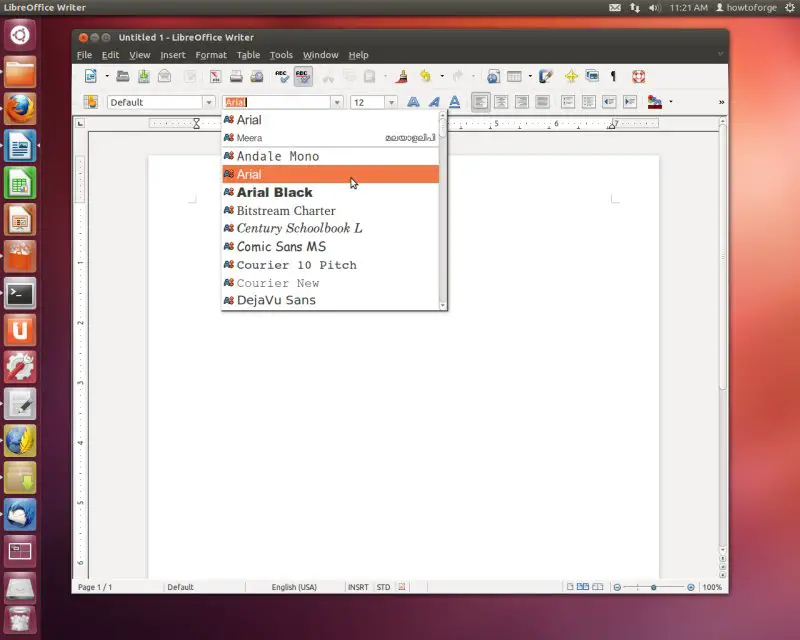Screen dimensions: 800x640
Task: Choose Comic Sans MS font
Action: 331,247
